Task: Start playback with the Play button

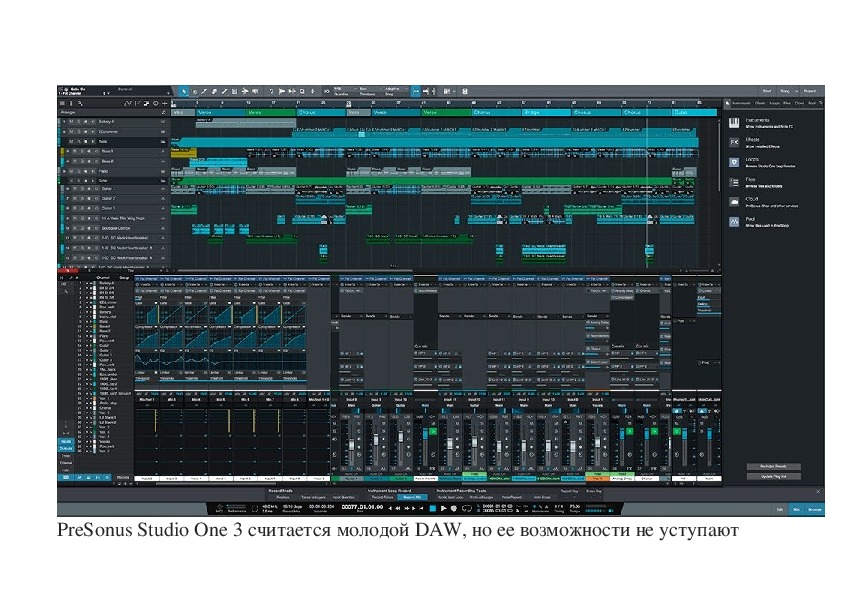Action: click(444, 508)
